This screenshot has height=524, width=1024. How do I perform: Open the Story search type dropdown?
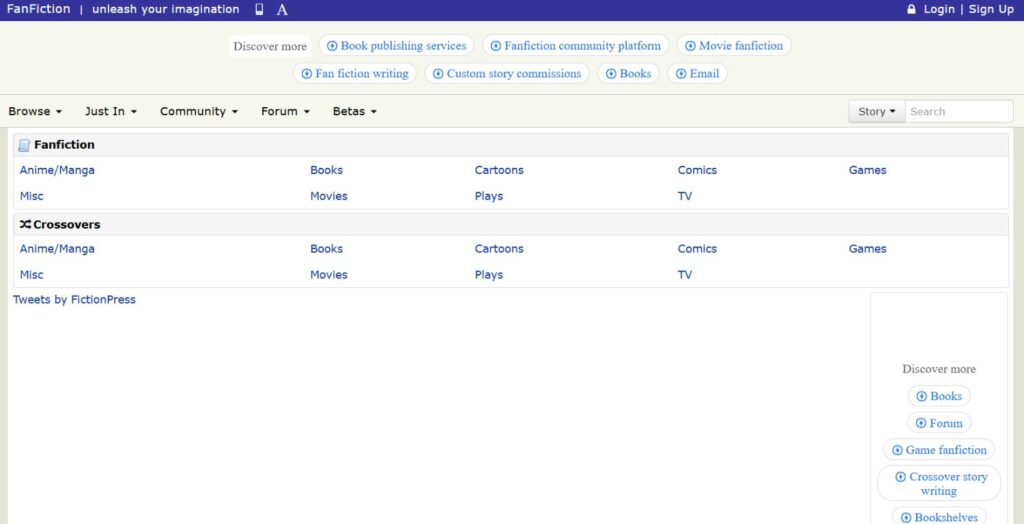click(876, 112)
